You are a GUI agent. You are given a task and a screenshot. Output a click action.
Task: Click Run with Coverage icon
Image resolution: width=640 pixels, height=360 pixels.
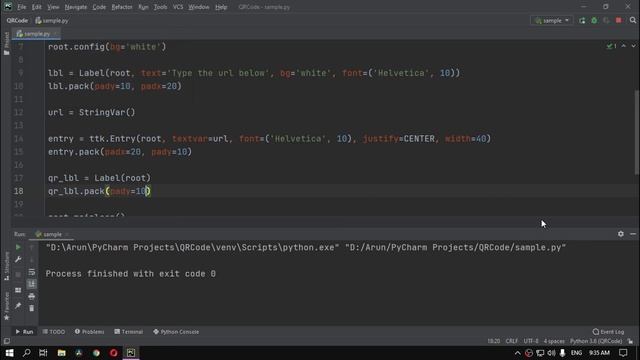(x=606, y=20)
